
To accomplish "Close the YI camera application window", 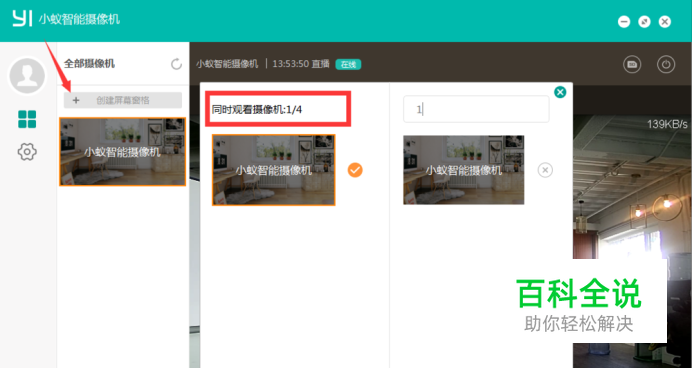I will click(x=665, y=21).
